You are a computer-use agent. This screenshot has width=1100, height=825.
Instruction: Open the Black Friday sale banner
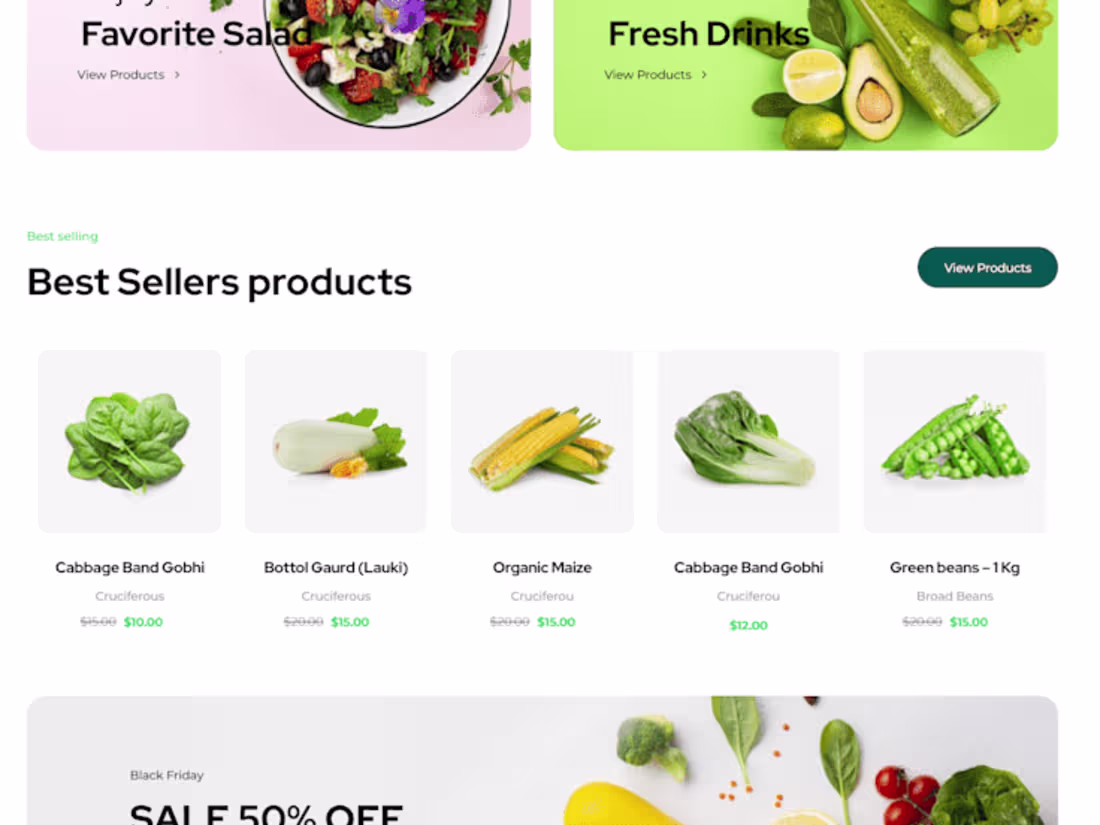(542, 760)
